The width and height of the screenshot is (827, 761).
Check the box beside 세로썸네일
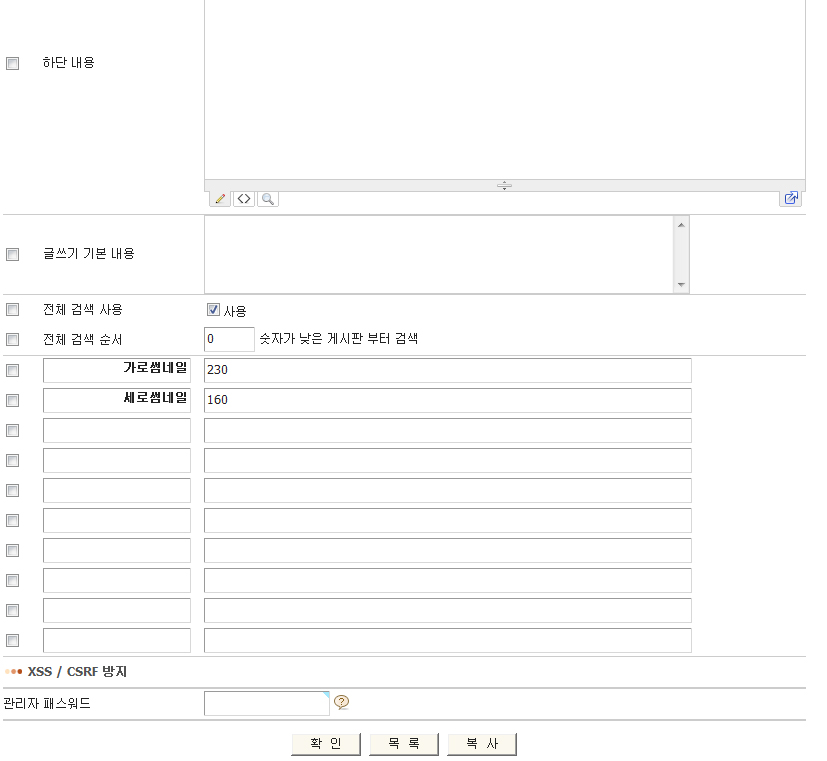click(13, 400)
